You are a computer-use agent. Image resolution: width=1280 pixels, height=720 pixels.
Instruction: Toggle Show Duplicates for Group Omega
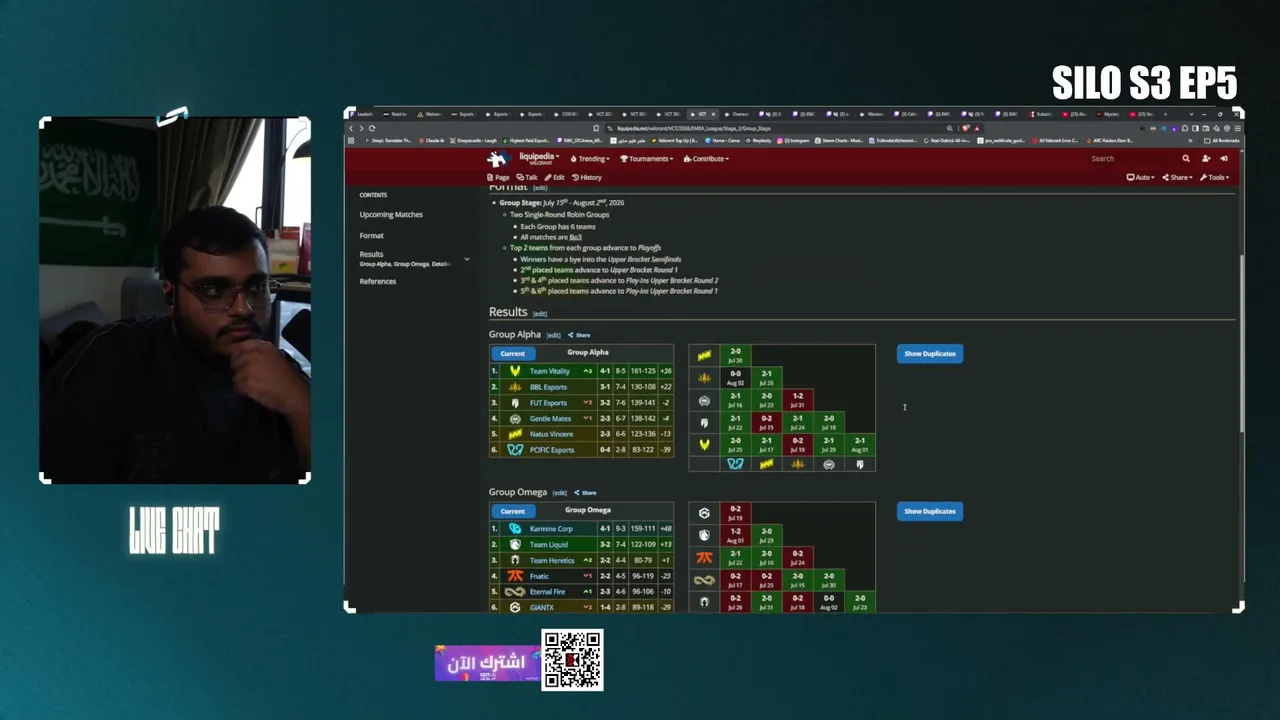pos(930,511)
